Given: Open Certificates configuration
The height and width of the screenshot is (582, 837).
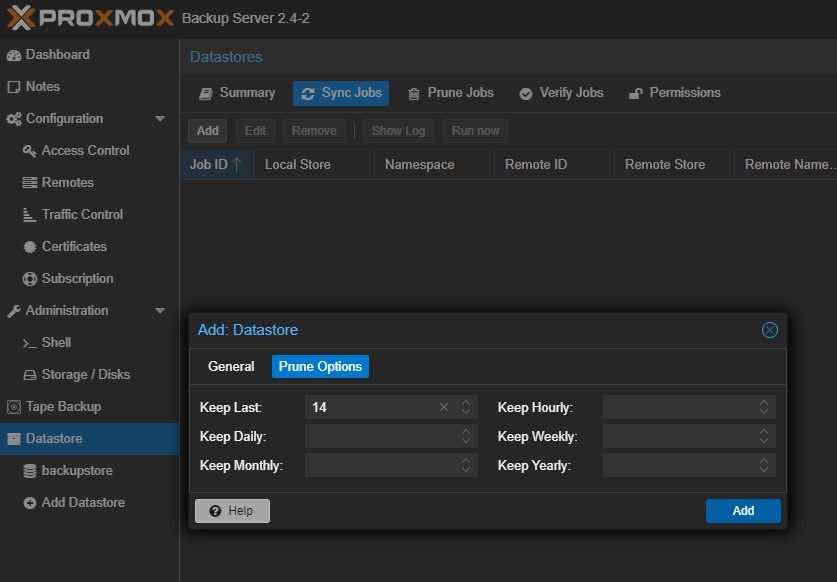Looking at the screenshot, I should pyautogui.click(x=73, y=247).
